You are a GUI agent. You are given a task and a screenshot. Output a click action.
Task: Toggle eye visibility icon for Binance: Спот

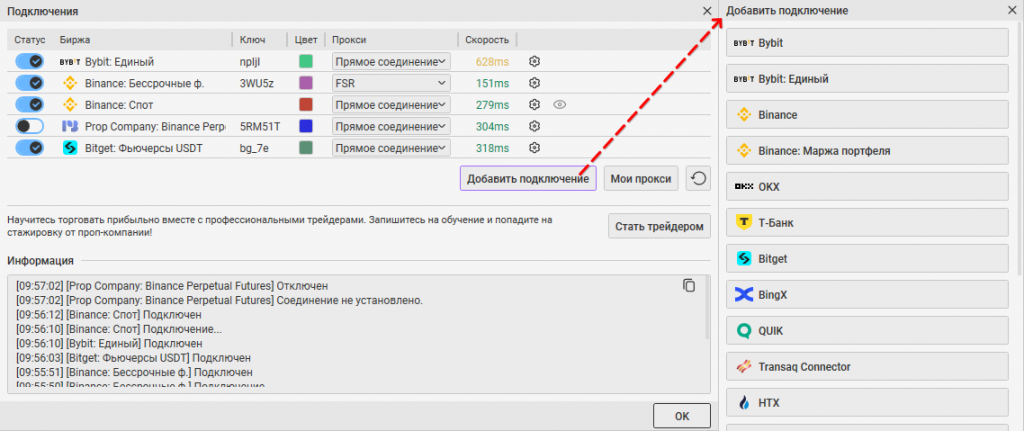click(559, 104)
